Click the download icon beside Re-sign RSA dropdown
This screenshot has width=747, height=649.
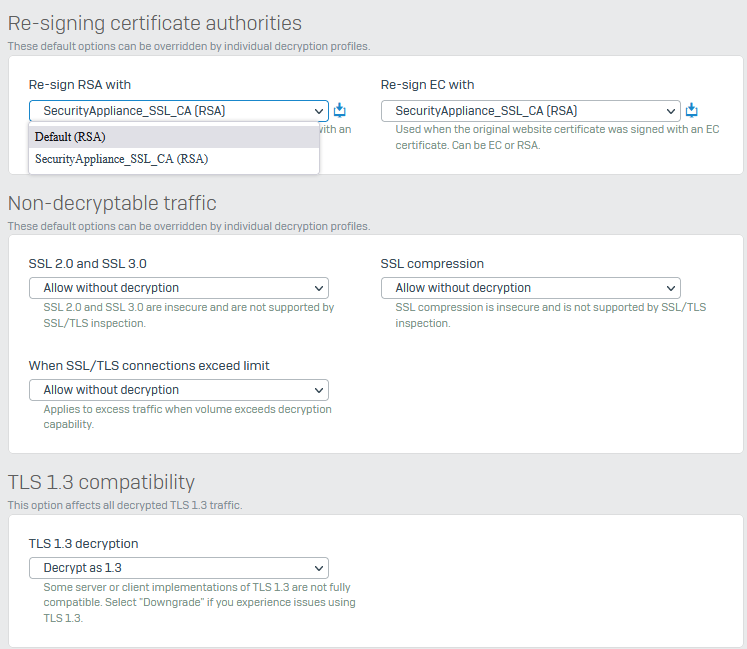[x=340, y=110]
